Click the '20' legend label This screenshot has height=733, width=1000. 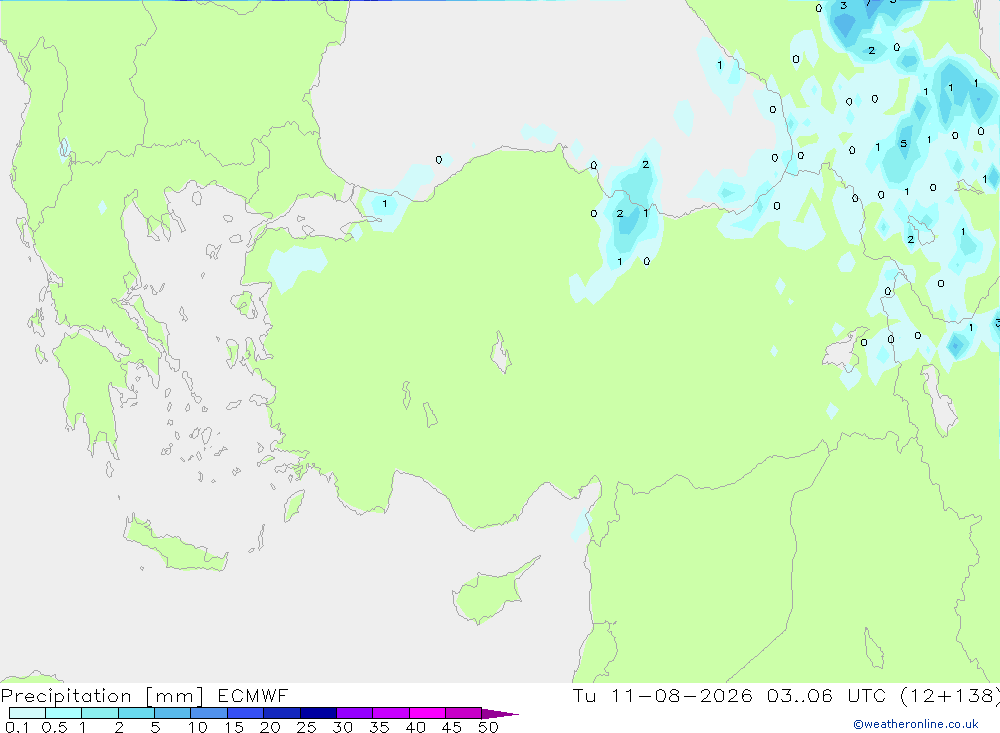tap(270, 727)
